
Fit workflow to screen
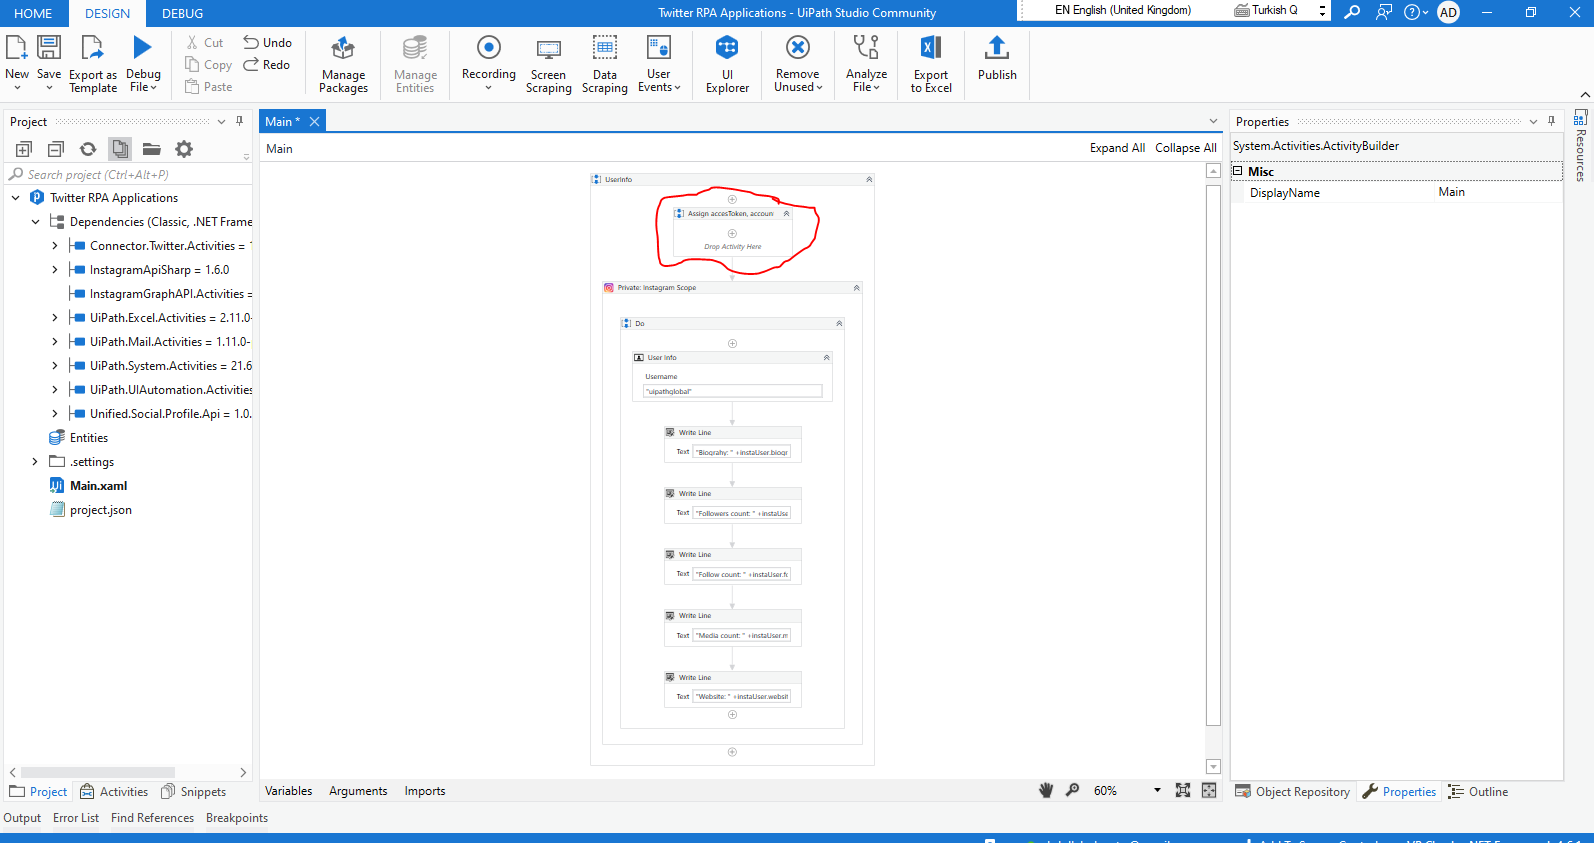(1183, 790)
